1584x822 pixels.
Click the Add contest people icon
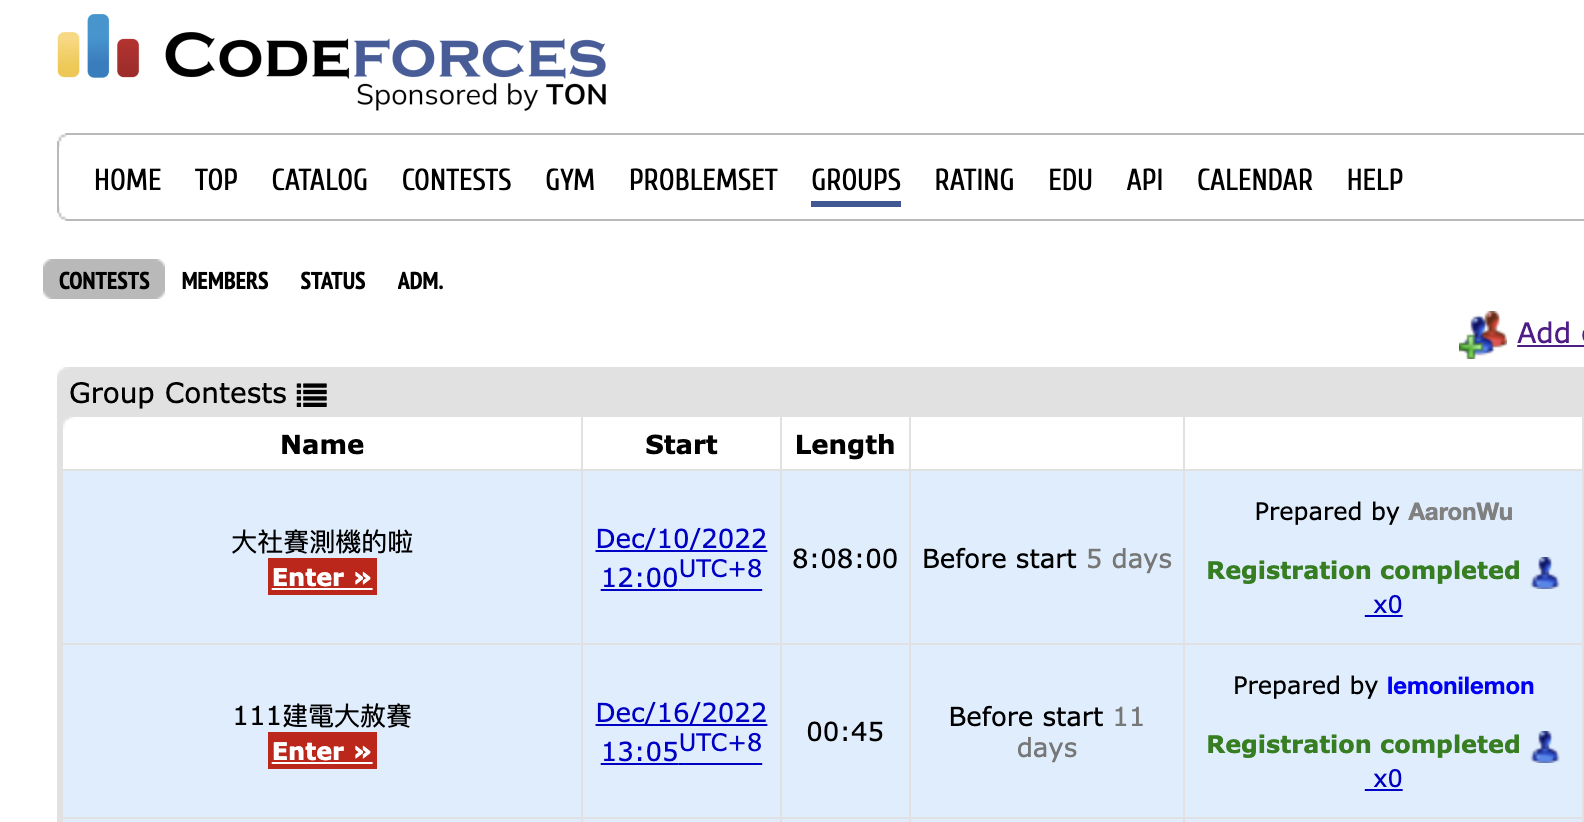[x=1483, y=334]
